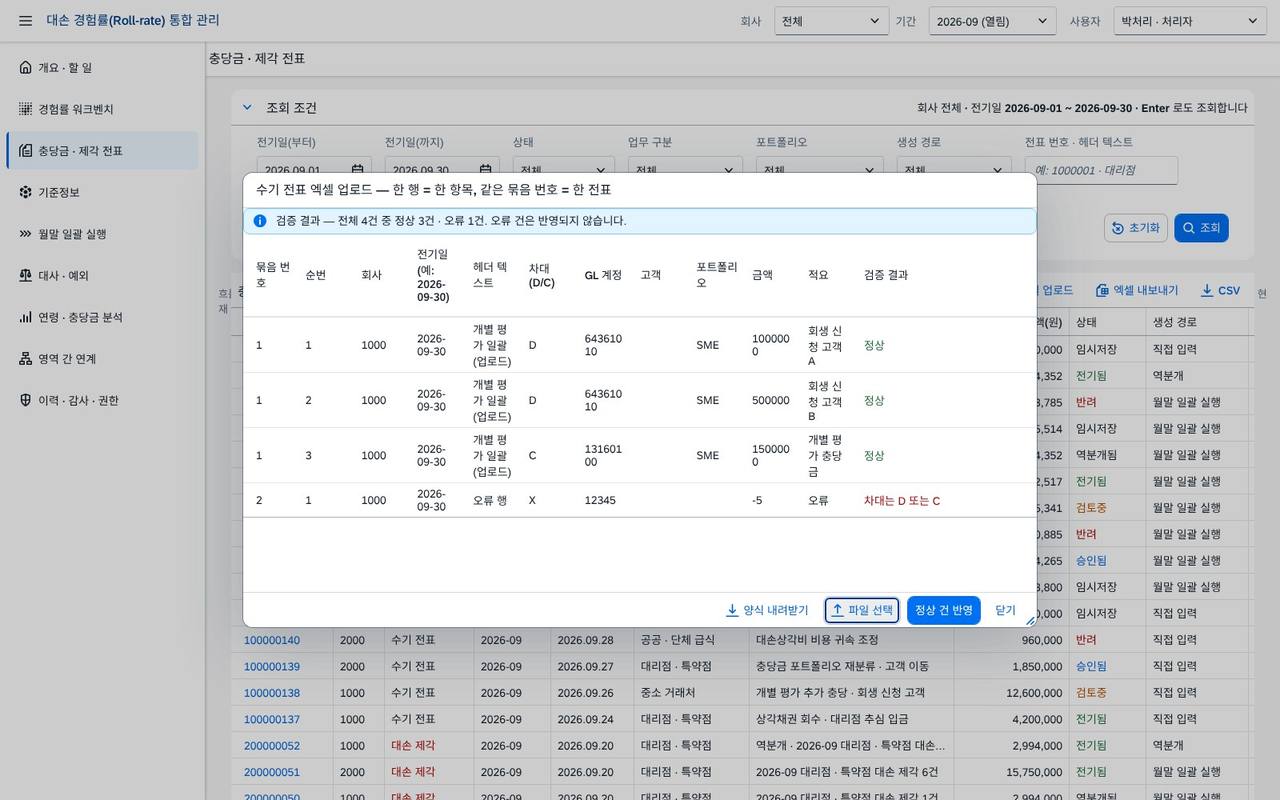
Task: Click the 전표 번호 · 헤더 텍스트 search field
Action: [1101, 170]
